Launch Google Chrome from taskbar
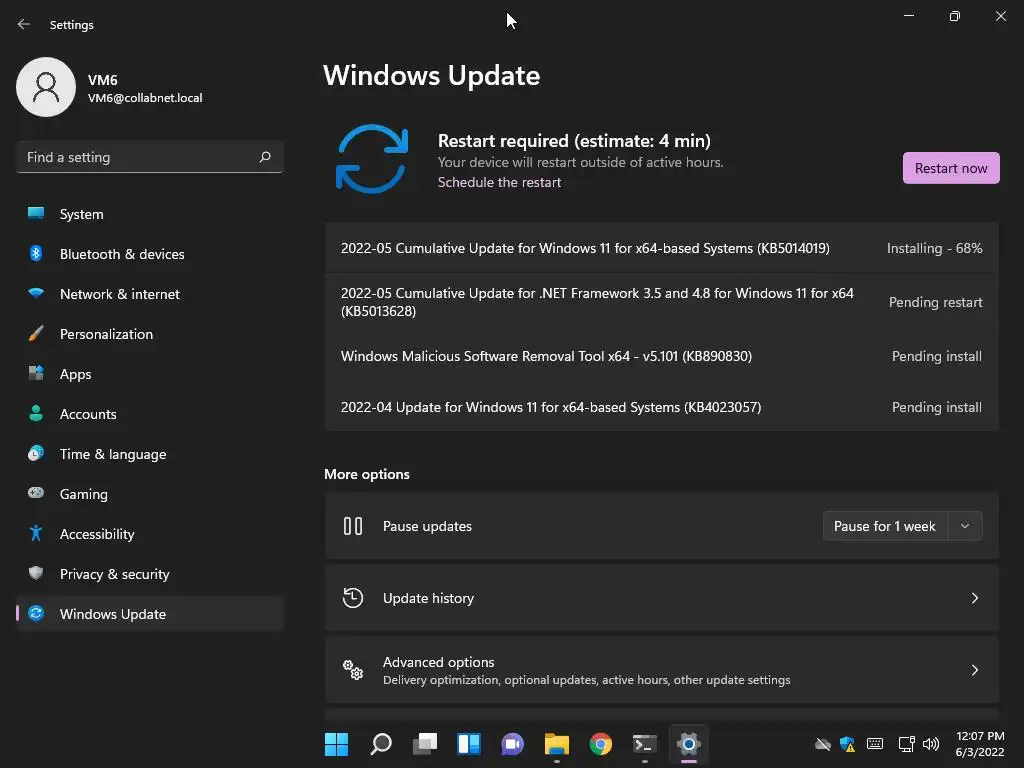The height and width of the screenshot is (768, 1024). 601,744
